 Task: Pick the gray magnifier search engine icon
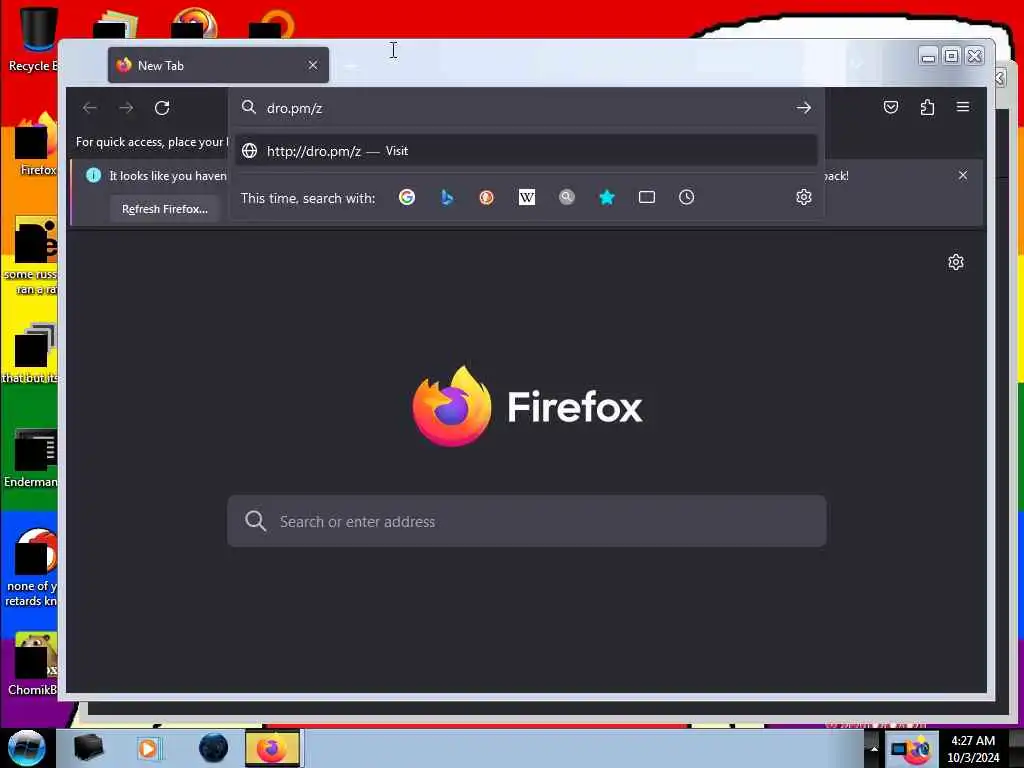point(567,197)
